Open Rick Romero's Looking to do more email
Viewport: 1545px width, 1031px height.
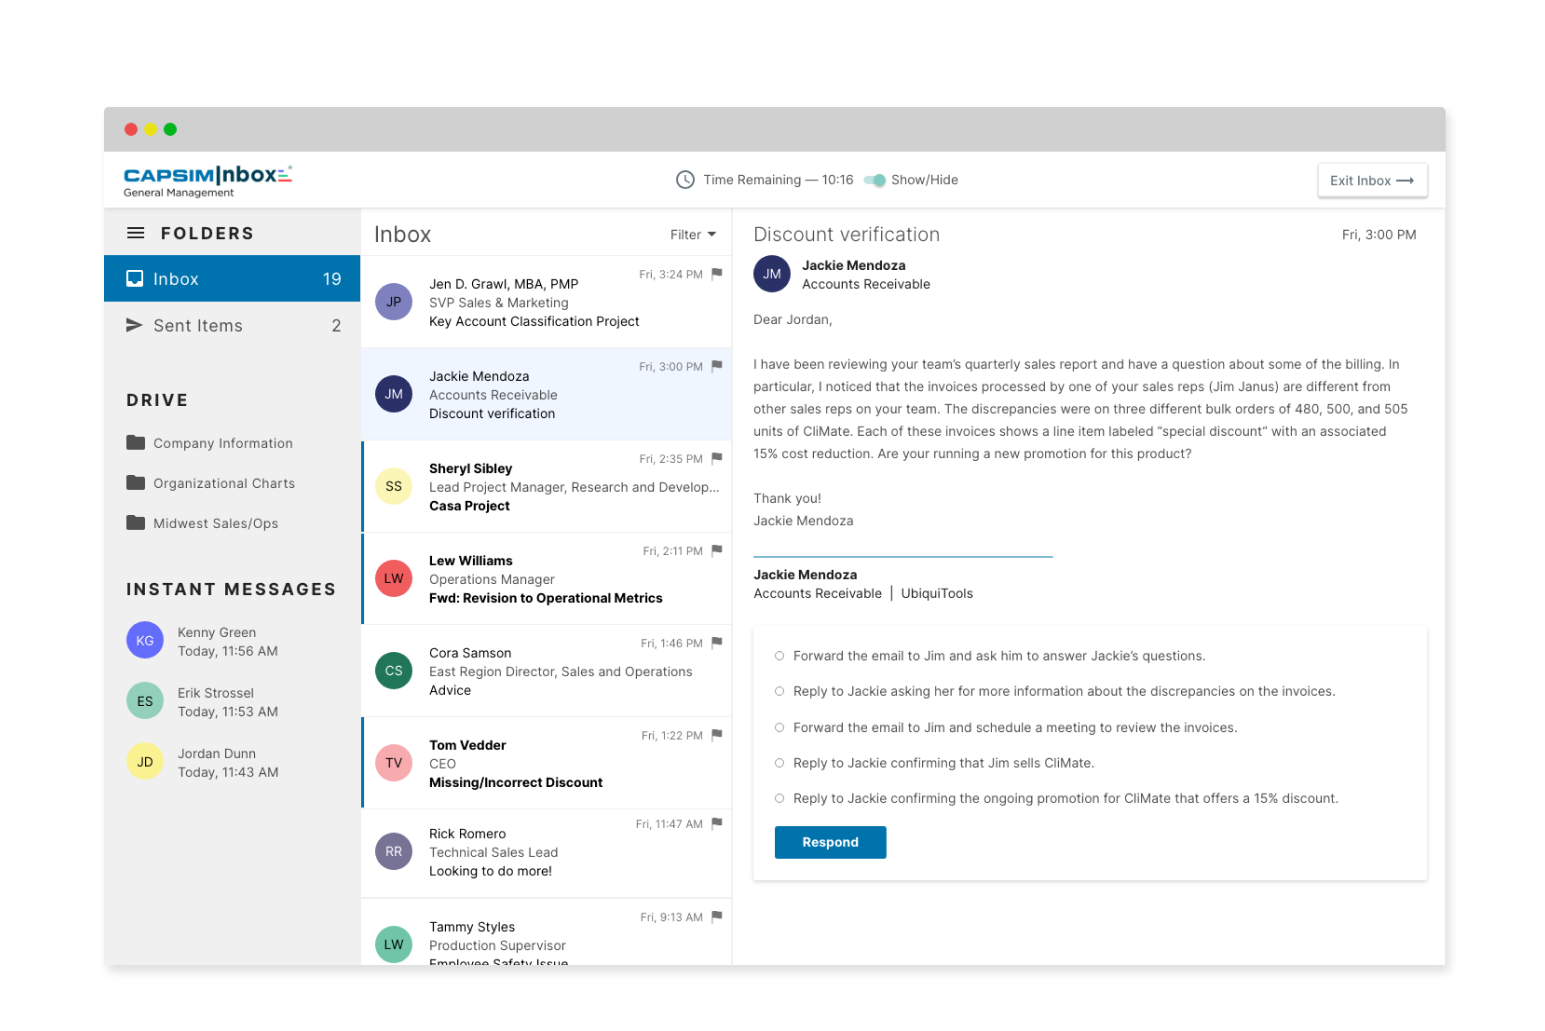547,853
